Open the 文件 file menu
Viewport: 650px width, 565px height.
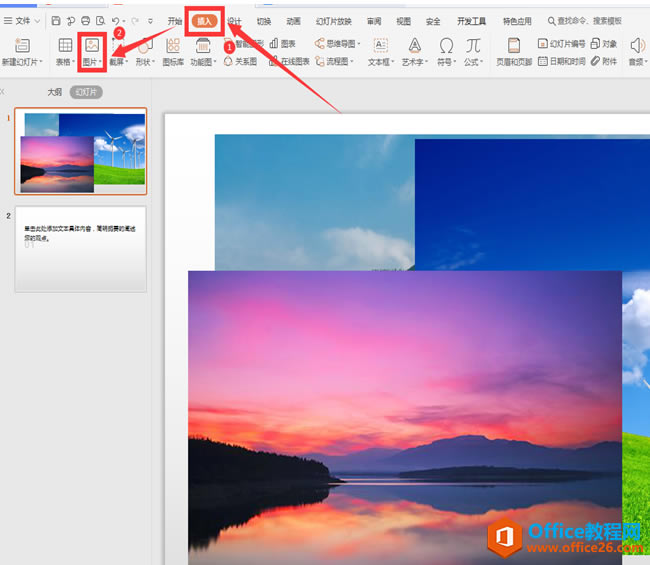point(22,21)
